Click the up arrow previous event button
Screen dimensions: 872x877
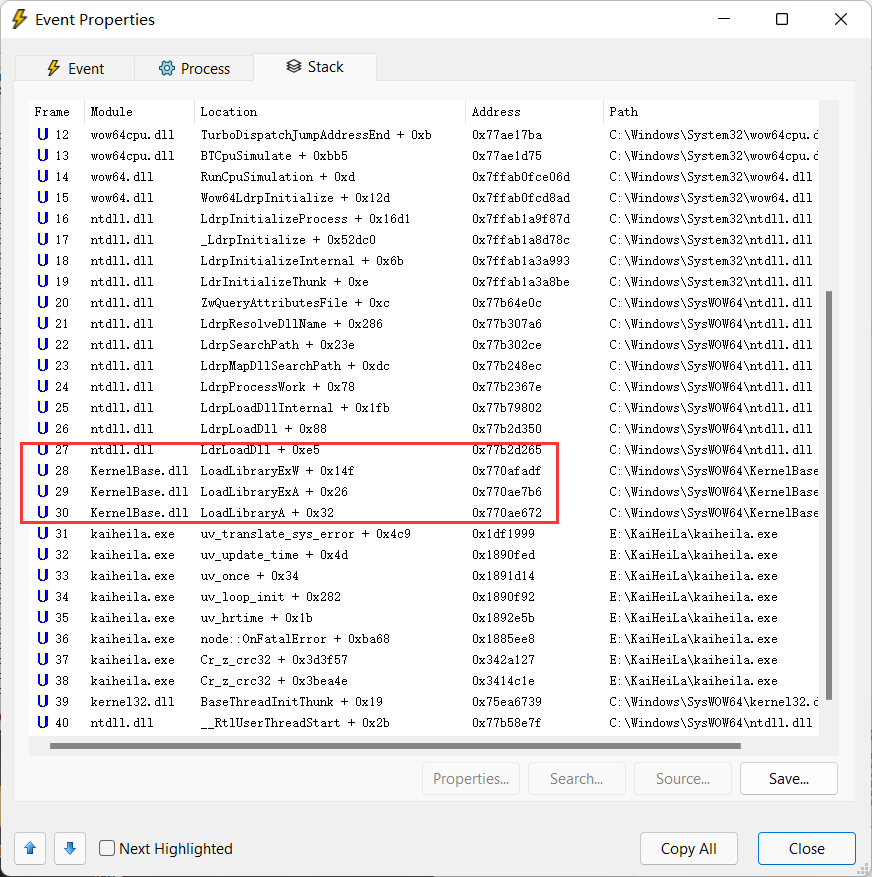point(30,848)
